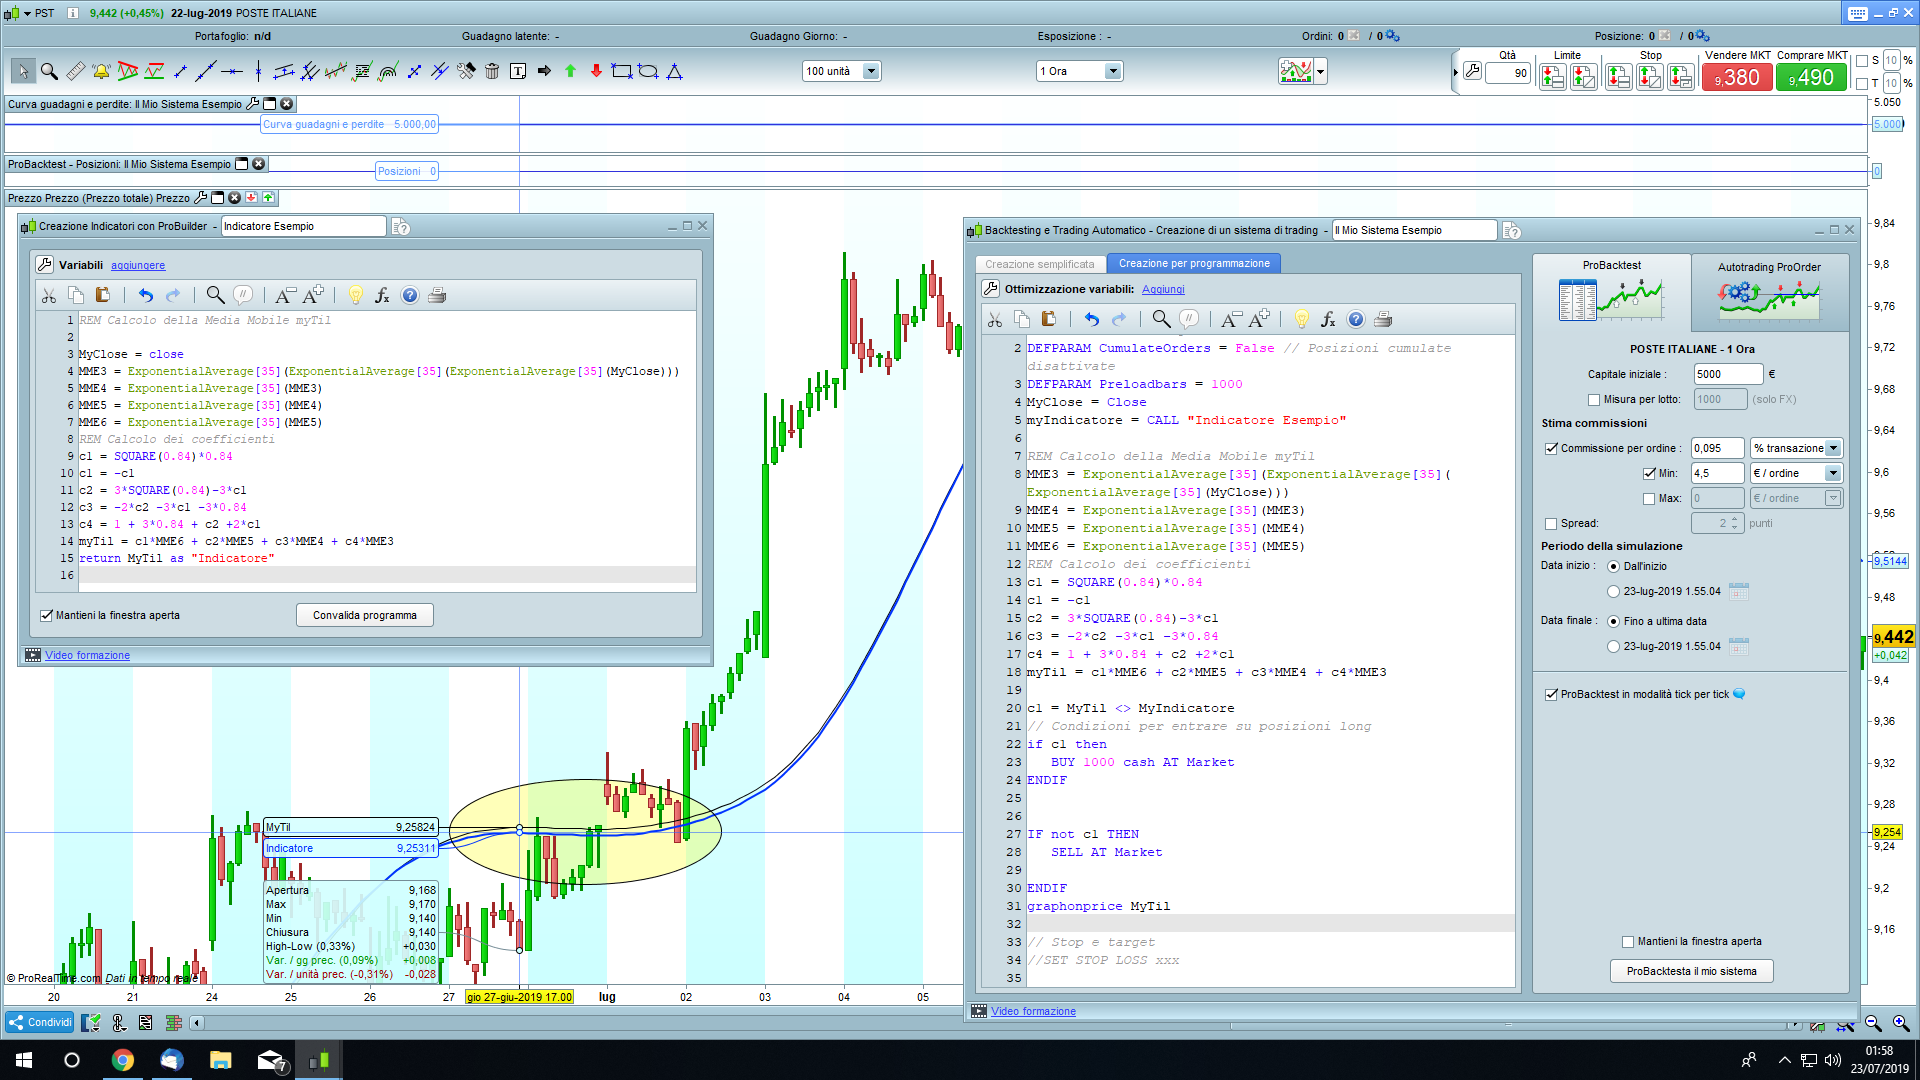
Task: Open the % transazione commission dropdown
Action: pos(1833,448)
